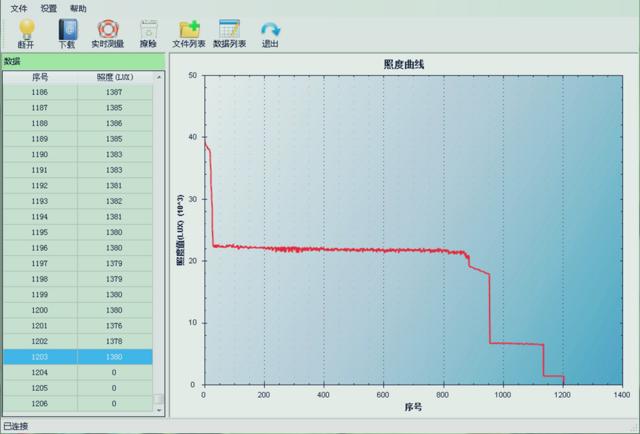Click lux value 1385 in row 1187

114,108
